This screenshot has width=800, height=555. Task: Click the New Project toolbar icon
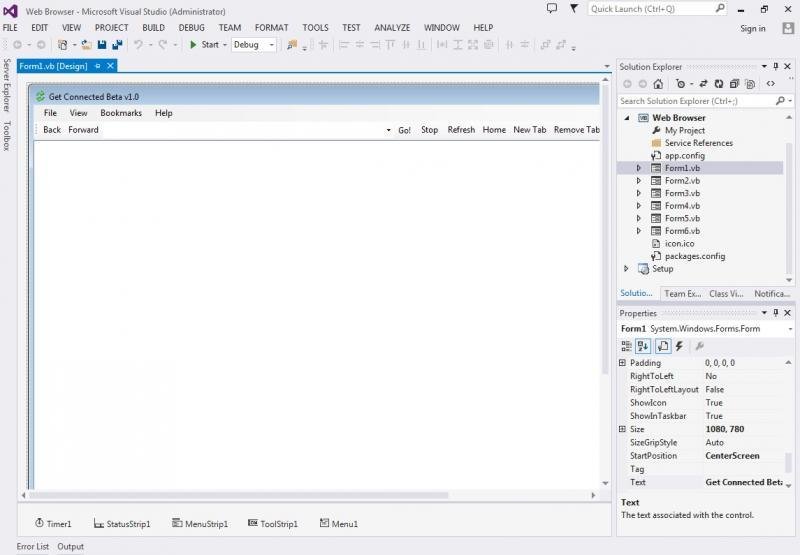pos(62,45)
